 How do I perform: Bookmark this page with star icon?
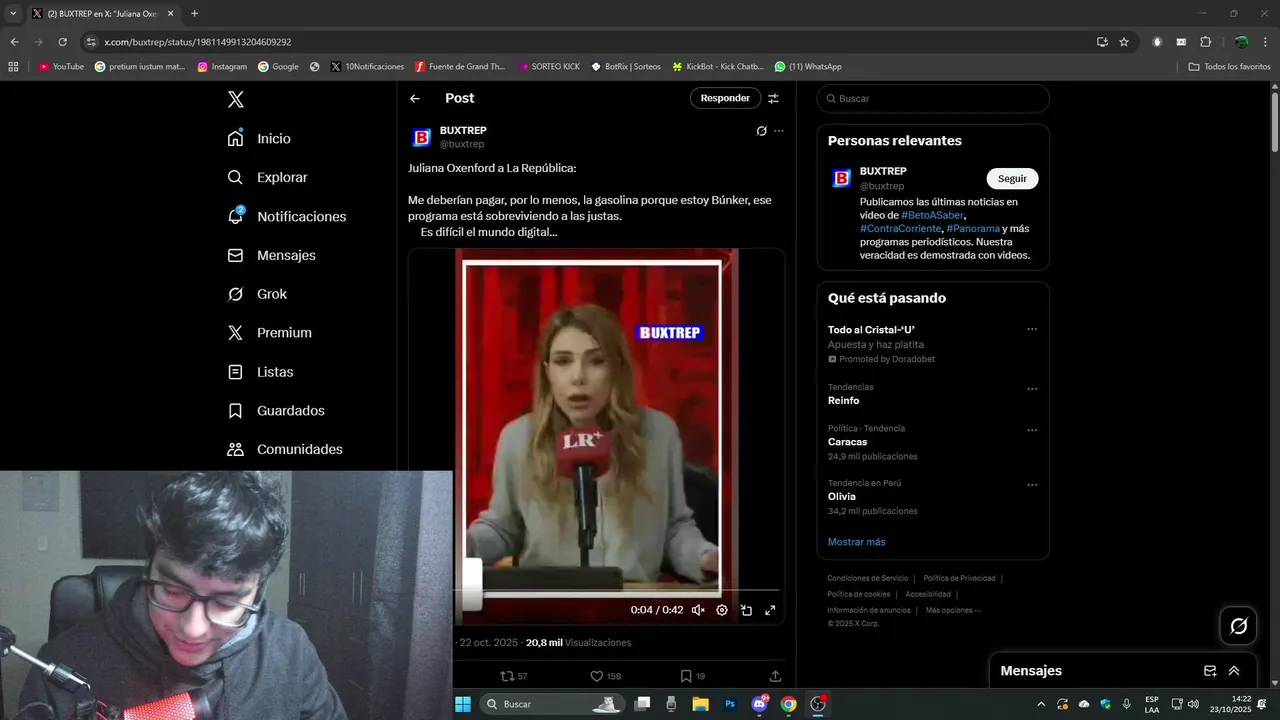(1124, 42)
